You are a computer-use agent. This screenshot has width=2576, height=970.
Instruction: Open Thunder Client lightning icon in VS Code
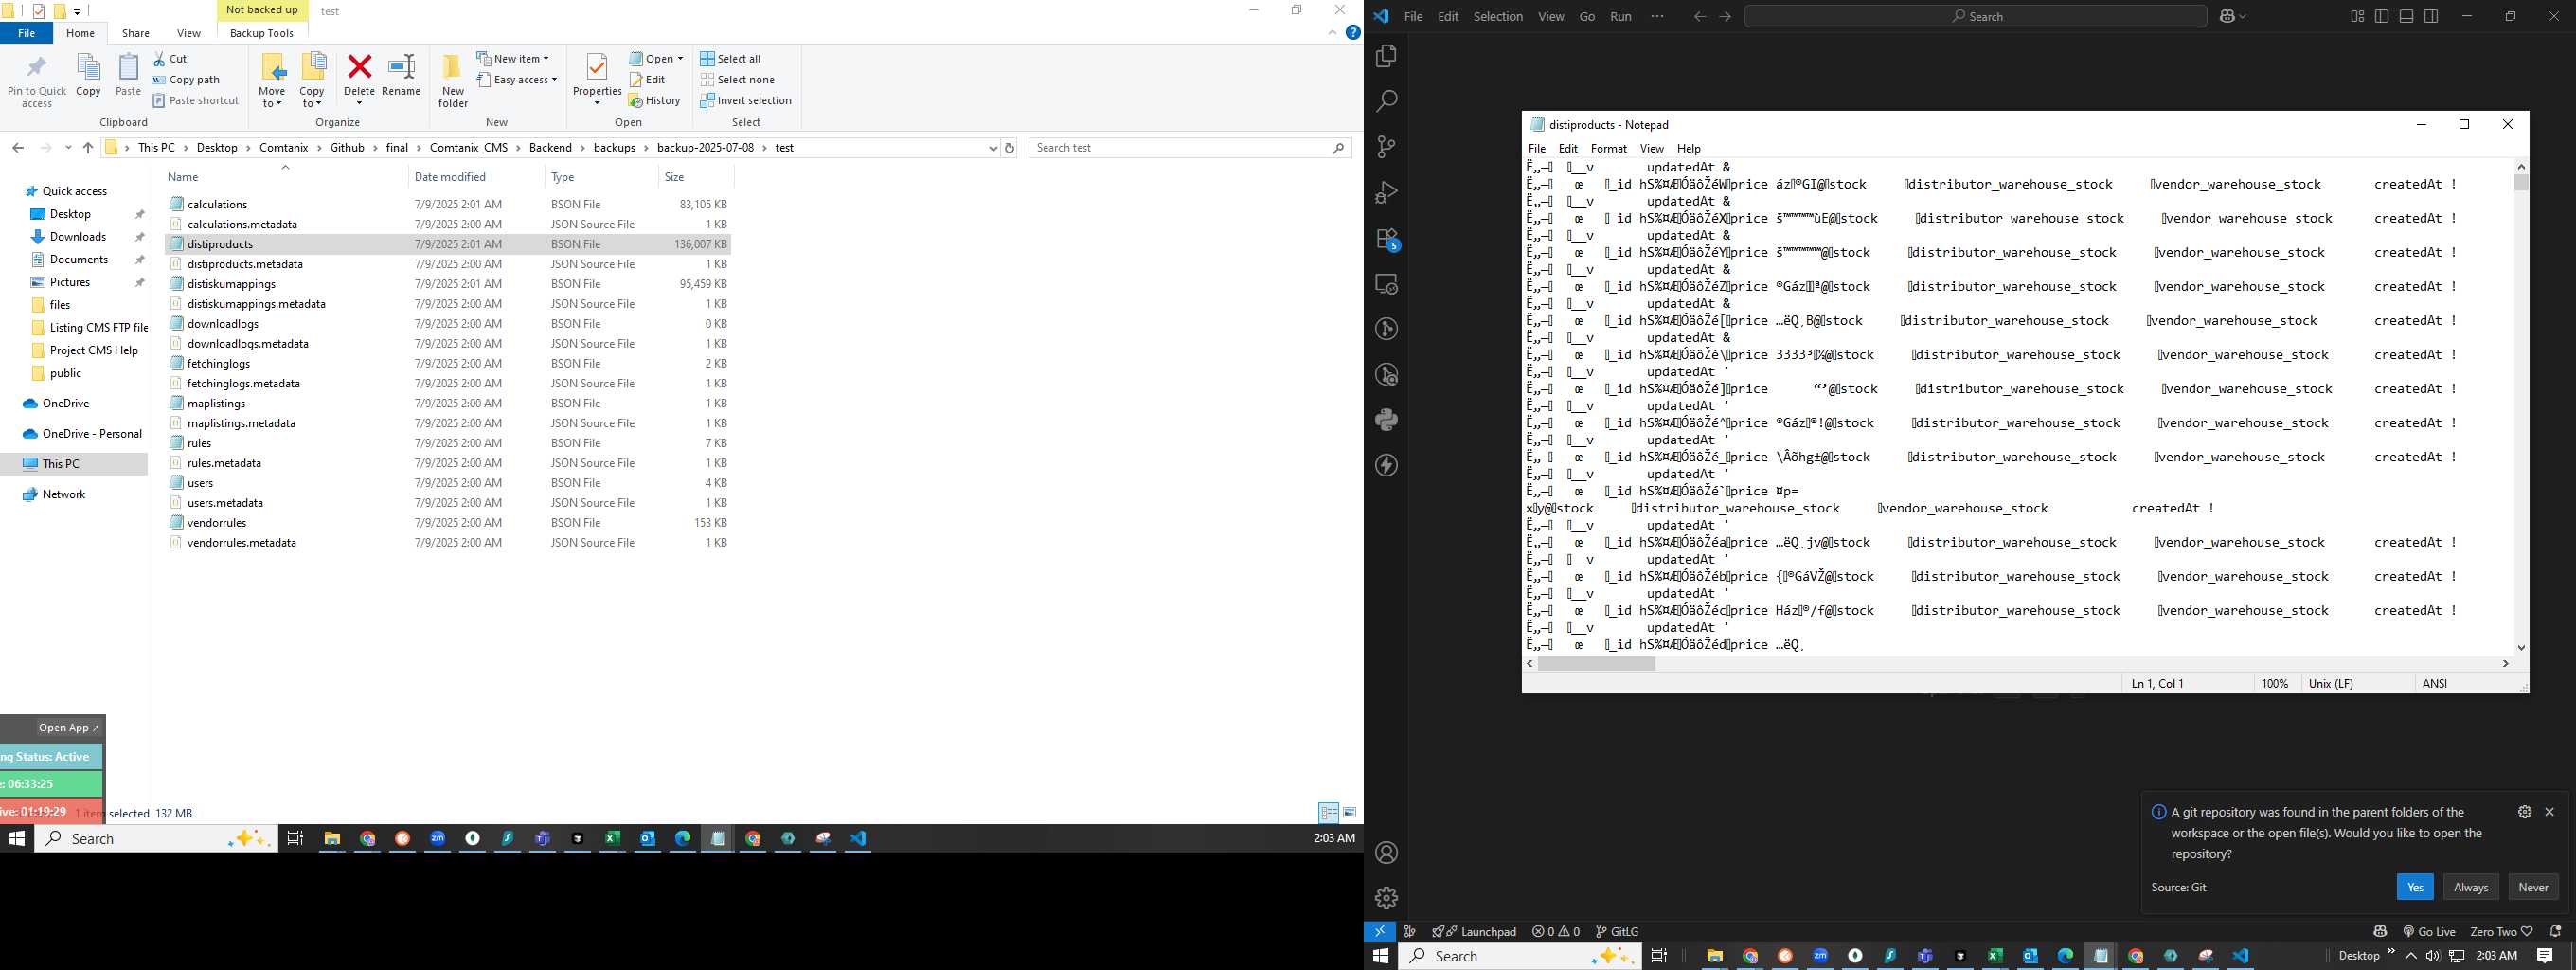(1386, 465)
